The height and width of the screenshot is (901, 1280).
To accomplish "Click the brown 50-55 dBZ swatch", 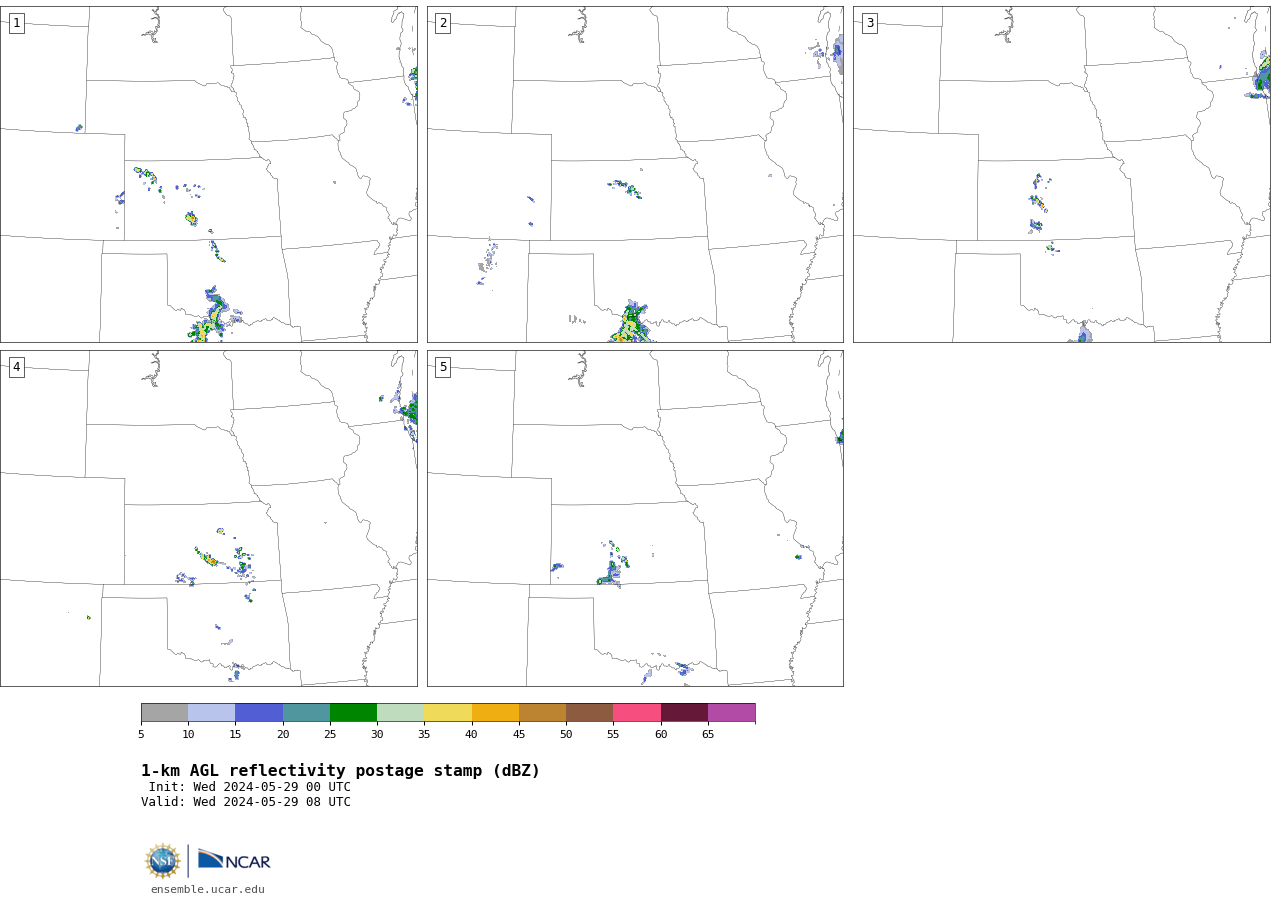I will pyautogui.click(x=589, y=713).
